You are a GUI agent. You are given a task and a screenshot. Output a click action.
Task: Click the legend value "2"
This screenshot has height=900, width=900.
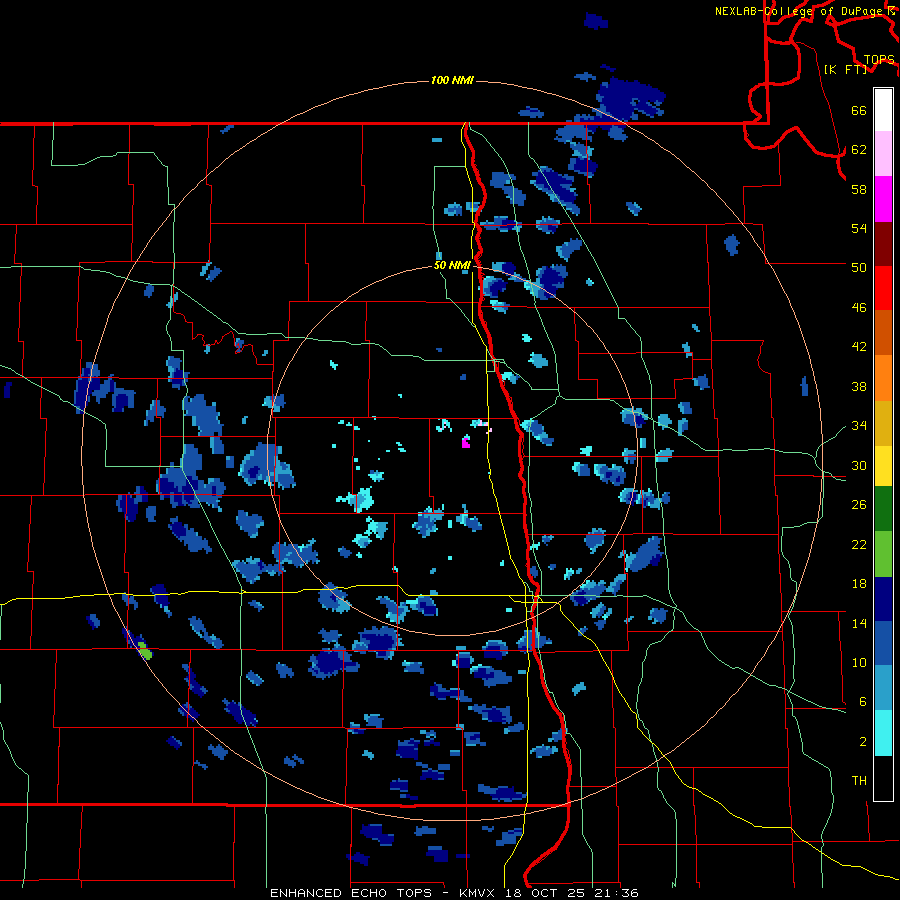[862, 742]
